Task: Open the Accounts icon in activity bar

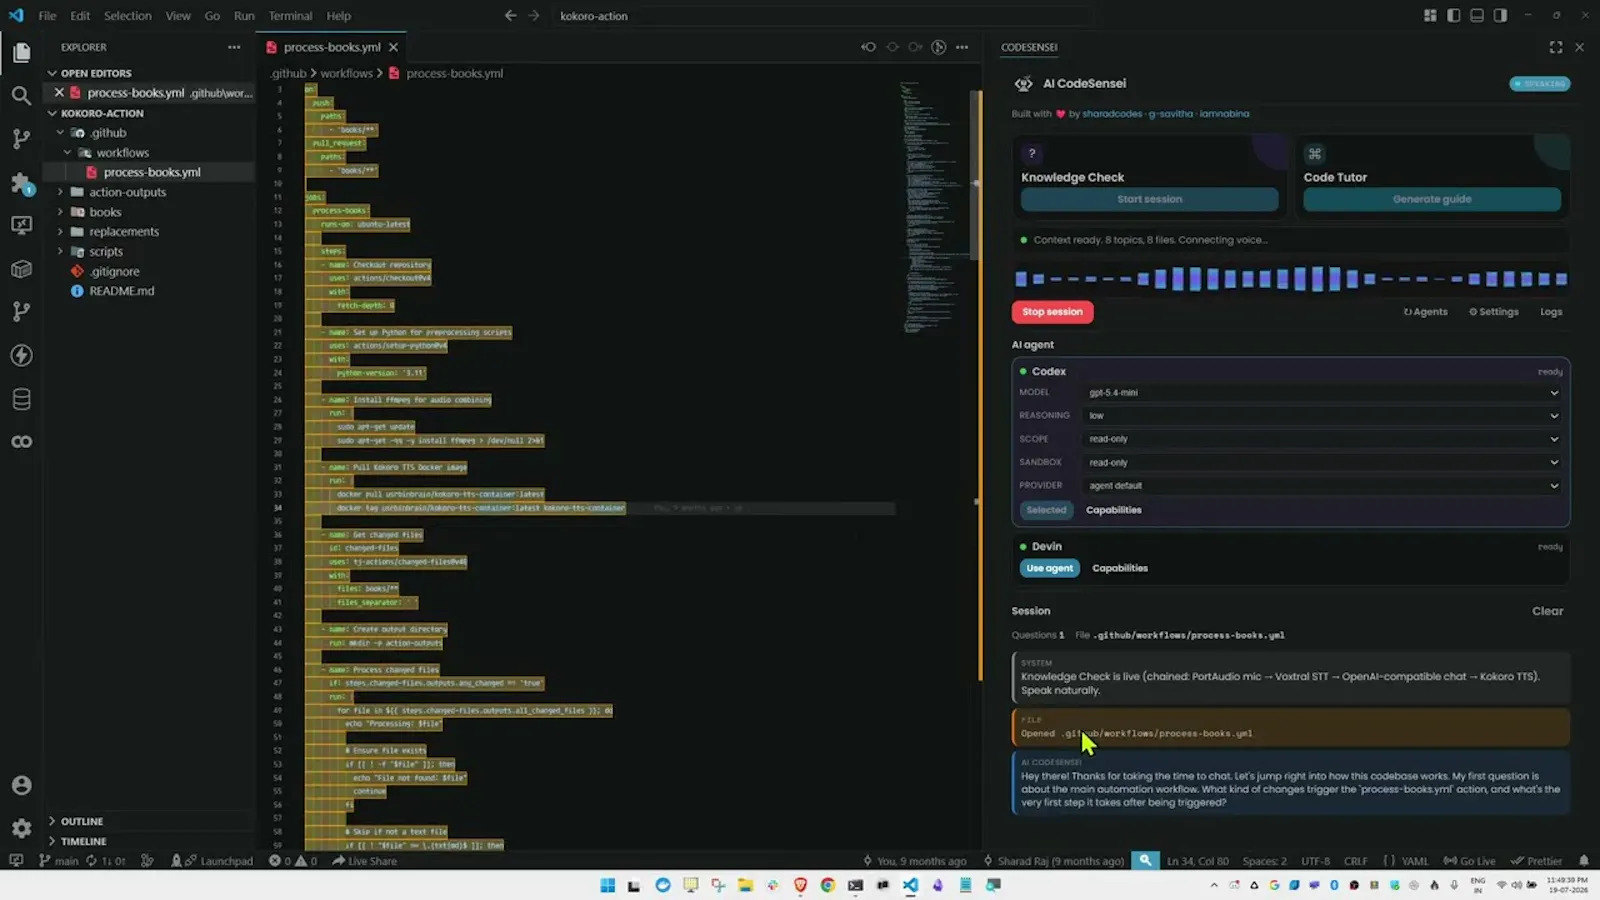Action: coord(21,785)
